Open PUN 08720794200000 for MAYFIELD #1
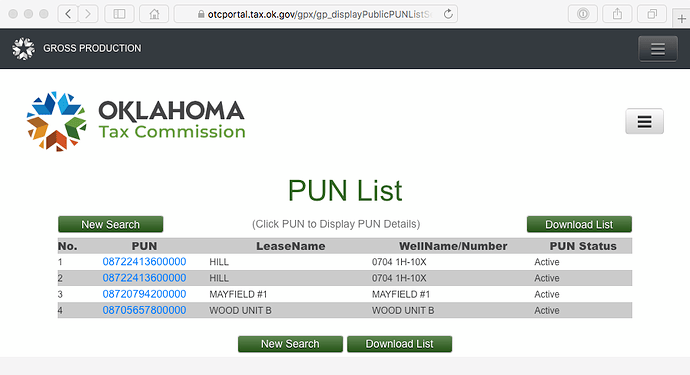Image resolution: width=690 pixels, height=375 pixels. pyautogui.click(x=144, y=294)
